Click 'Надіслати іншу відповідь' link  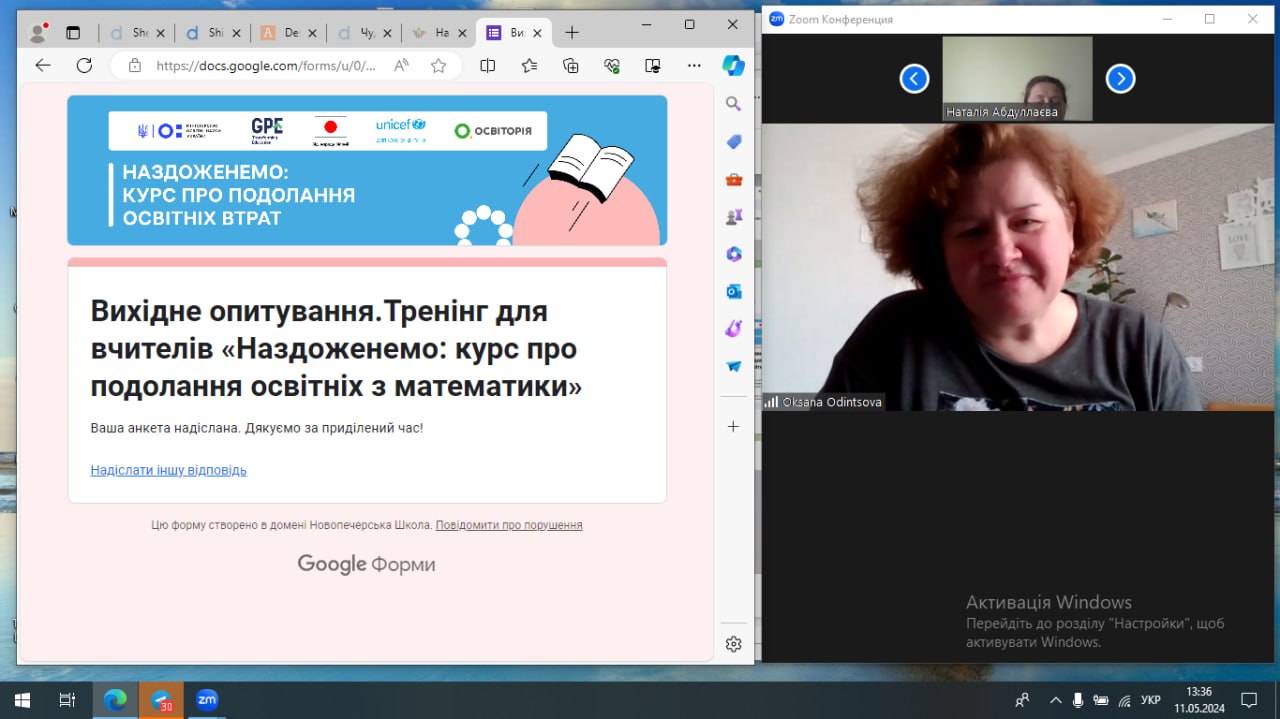pyautogui.click(x=168, y=470)
